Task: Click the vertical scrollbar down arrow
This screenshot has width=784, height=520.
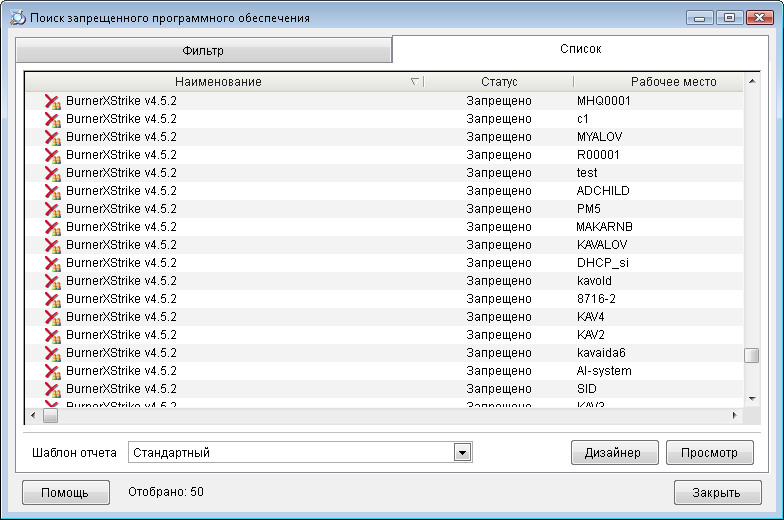Action: tap(752, 399)
